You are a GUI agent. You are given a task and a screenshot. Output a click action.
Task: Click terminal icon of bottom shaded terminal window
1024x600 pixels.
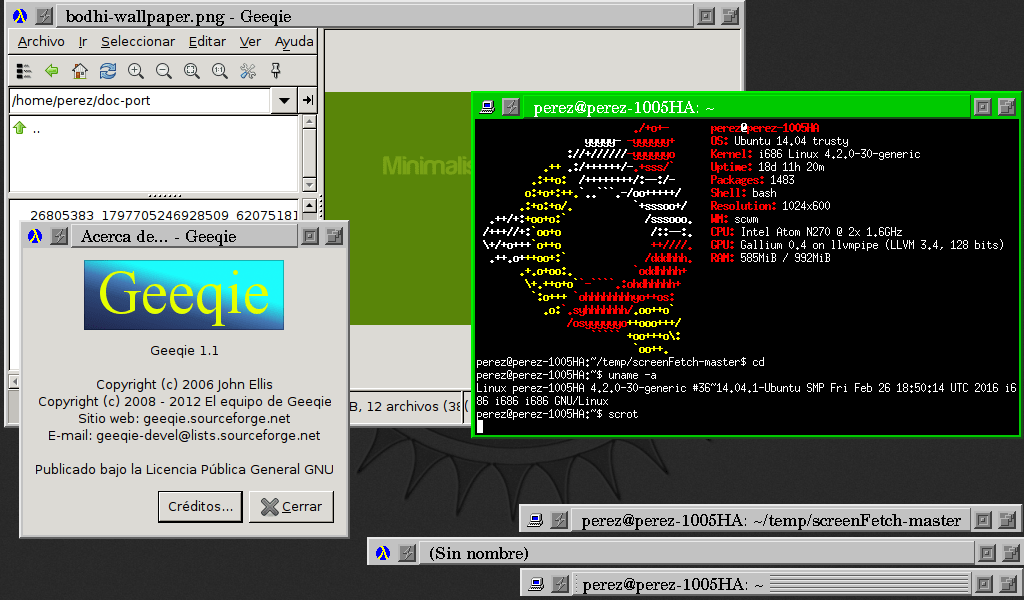tap(536, 584)
